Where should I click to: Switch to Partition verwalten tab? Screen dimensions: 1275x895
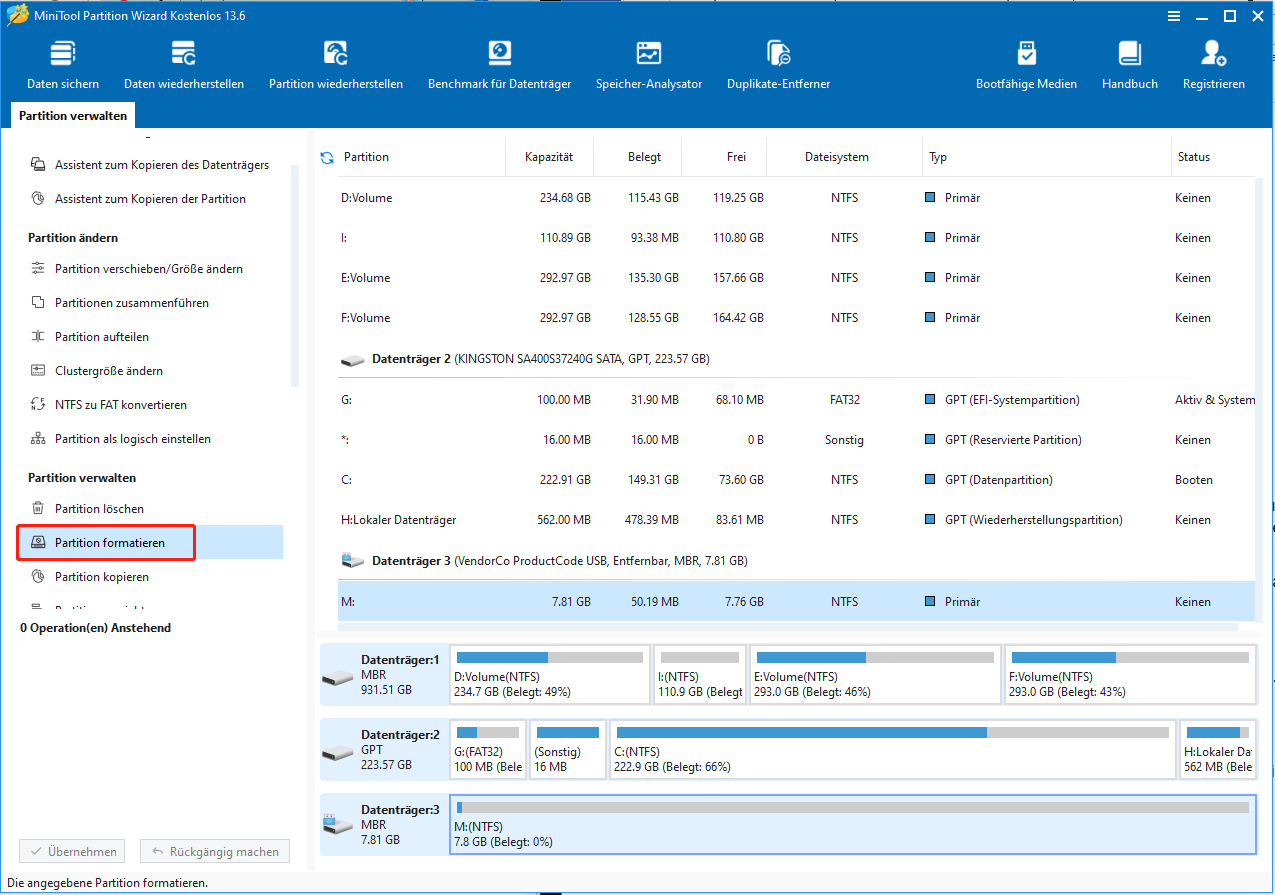(x=73, y=116)
